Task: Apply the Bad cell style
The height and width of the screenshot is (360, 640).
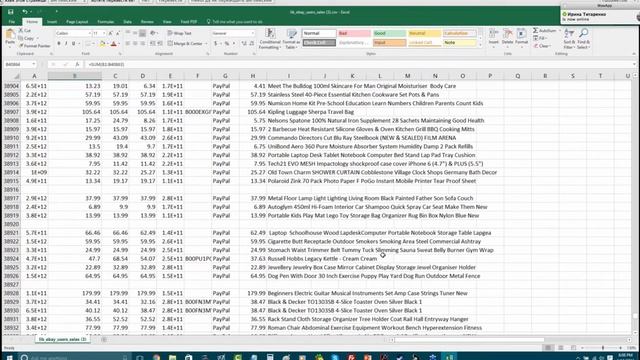Action: point(354,33)
